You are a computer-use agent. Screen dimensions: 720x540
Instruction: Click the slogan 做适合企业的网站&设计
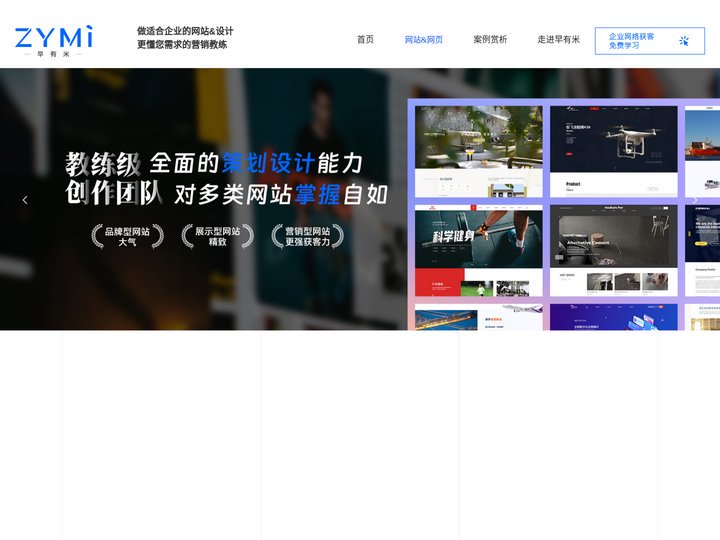pyautogui.click(x=185, y=31)
